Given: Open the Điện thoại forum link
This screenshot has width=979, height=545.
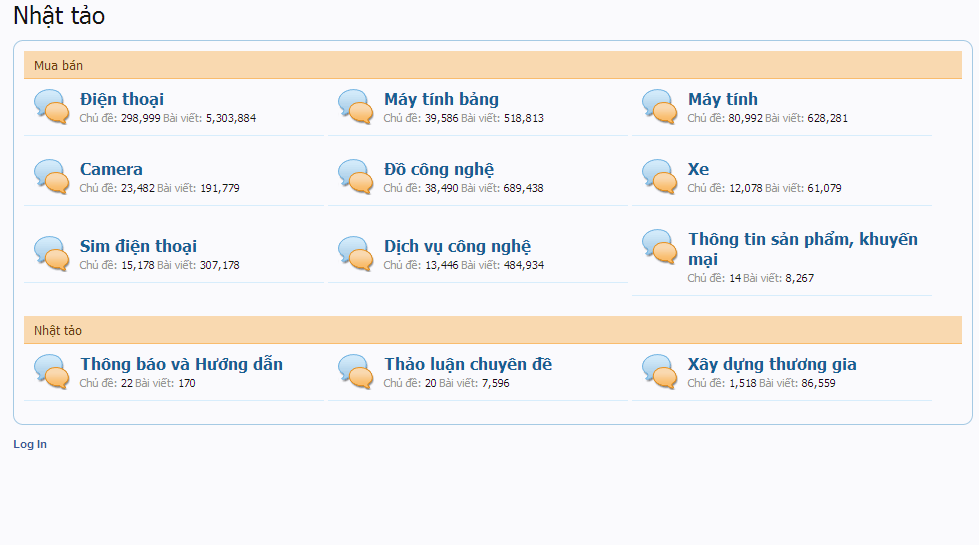Looking at the screenshot, I should pos(122,99).
